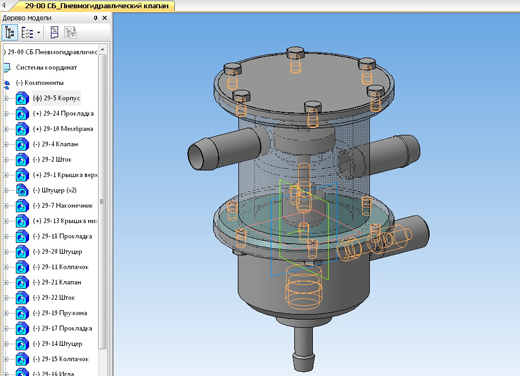Click the part icon of 29-24 Прокладка
Viewport: 520px width, 376px height.
point(22,114)
